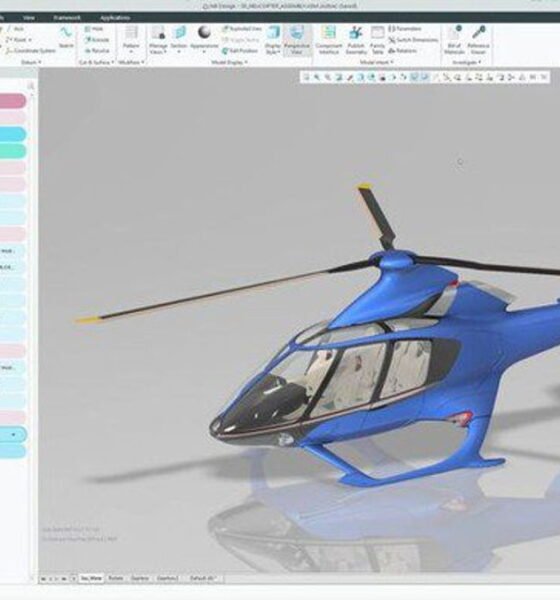Viewport: 560px width, 600px height.
Task: Click Edit Position in Model Display
Action: [241, 51]
